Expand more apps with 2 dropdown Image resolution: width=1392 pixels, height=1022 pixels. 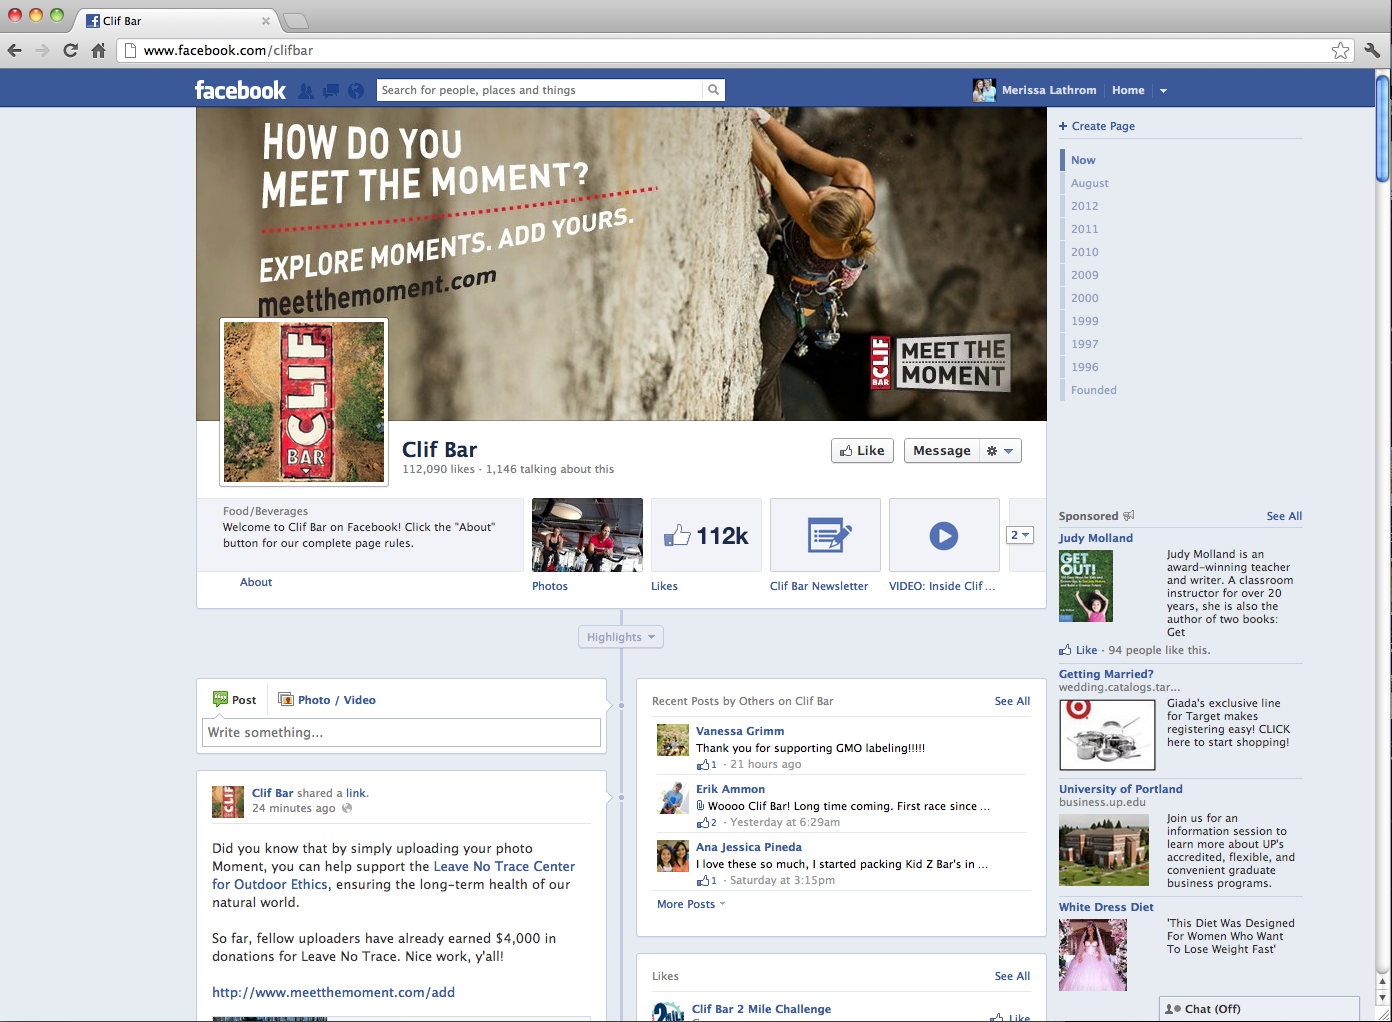point(1019,535)
